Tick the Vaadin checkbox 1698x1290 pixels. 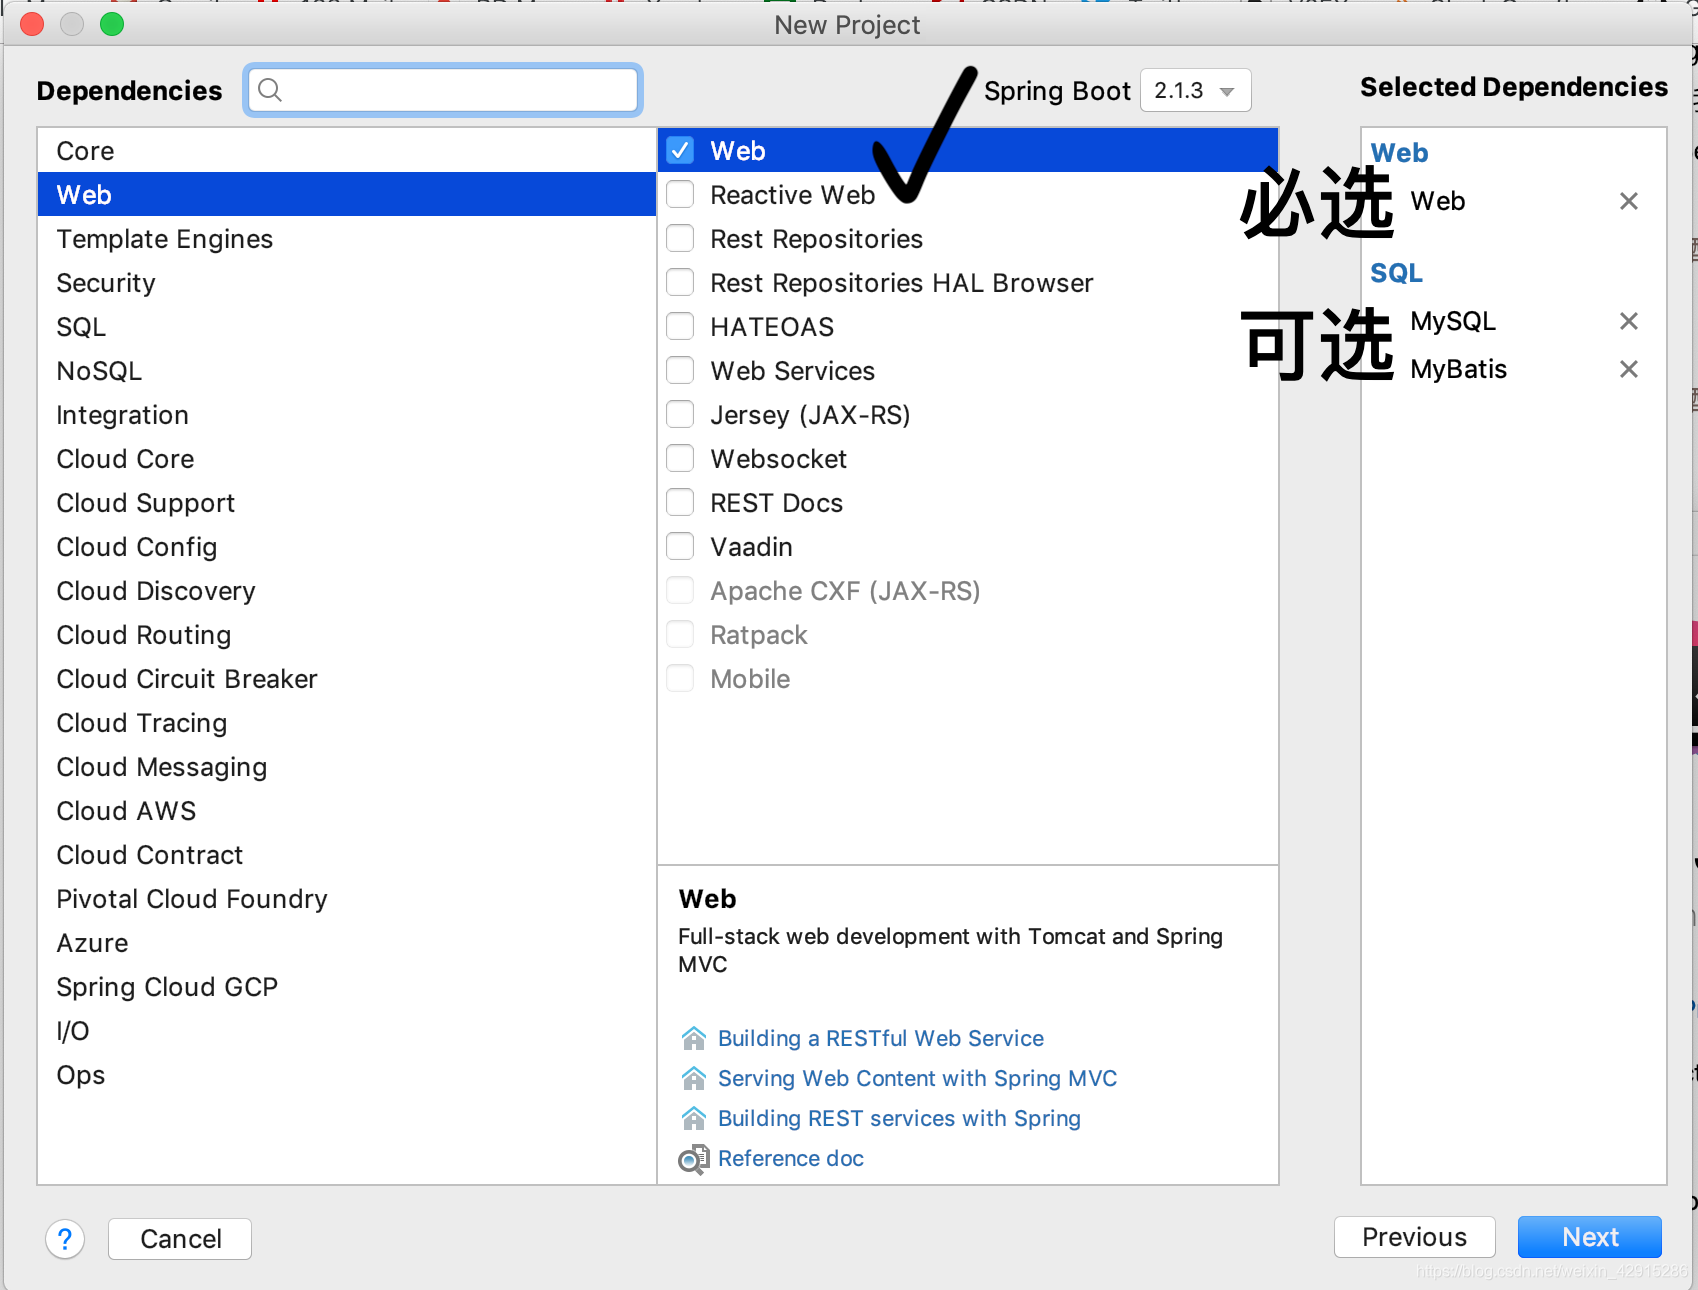680,546
